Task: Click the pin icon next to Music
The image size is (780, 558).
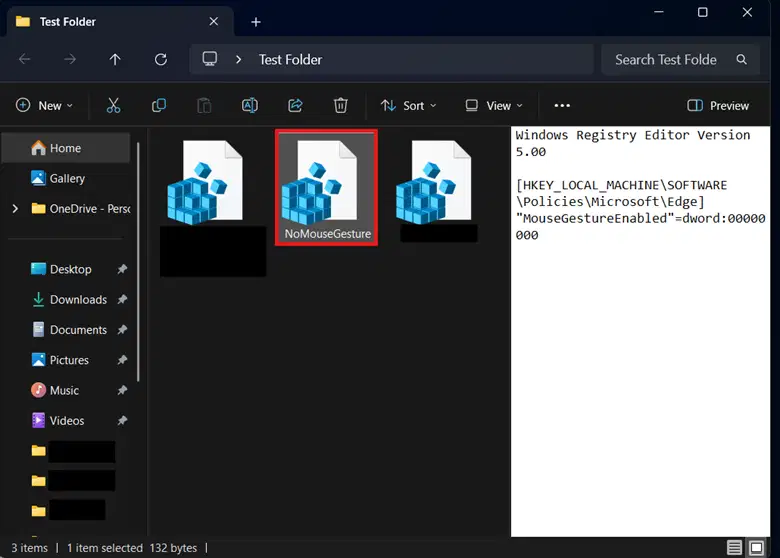Action: 122,390
